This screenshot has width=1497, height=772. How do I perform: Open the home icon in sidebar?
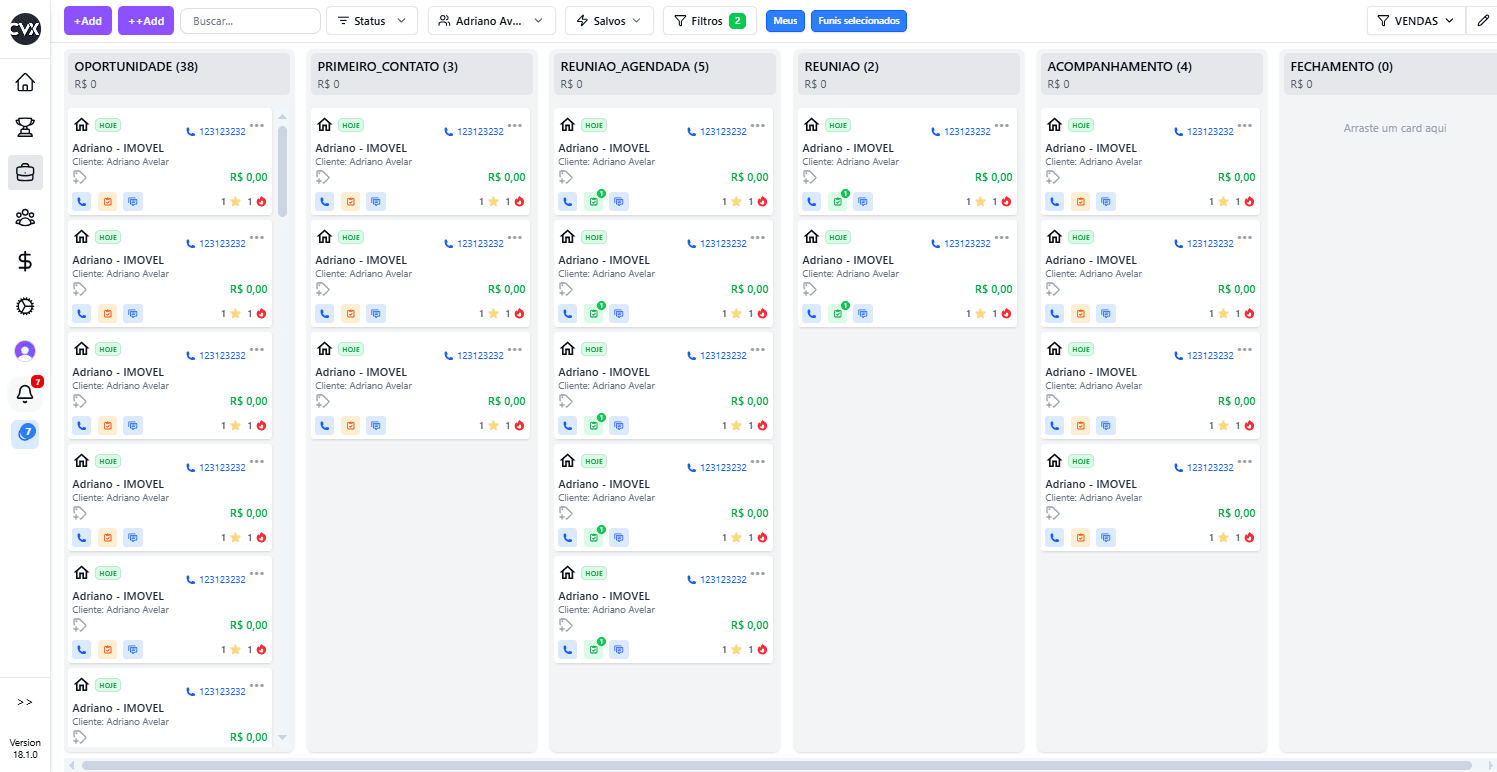point(24,82)
